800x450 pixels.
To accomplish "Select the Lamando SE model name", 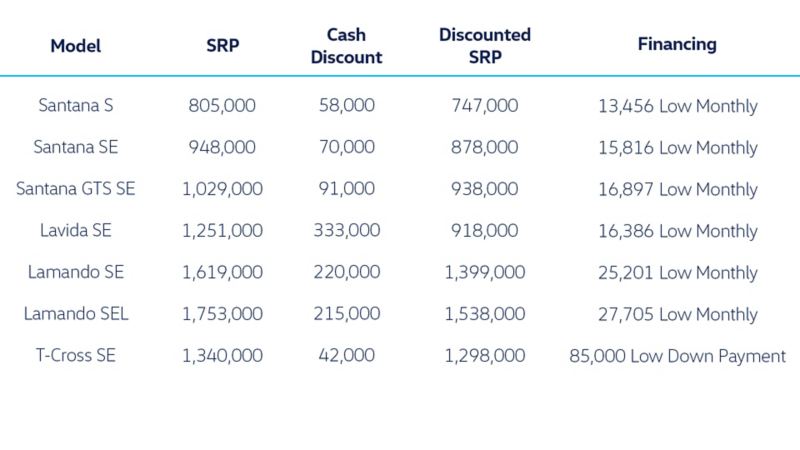I will pos(76,273).
